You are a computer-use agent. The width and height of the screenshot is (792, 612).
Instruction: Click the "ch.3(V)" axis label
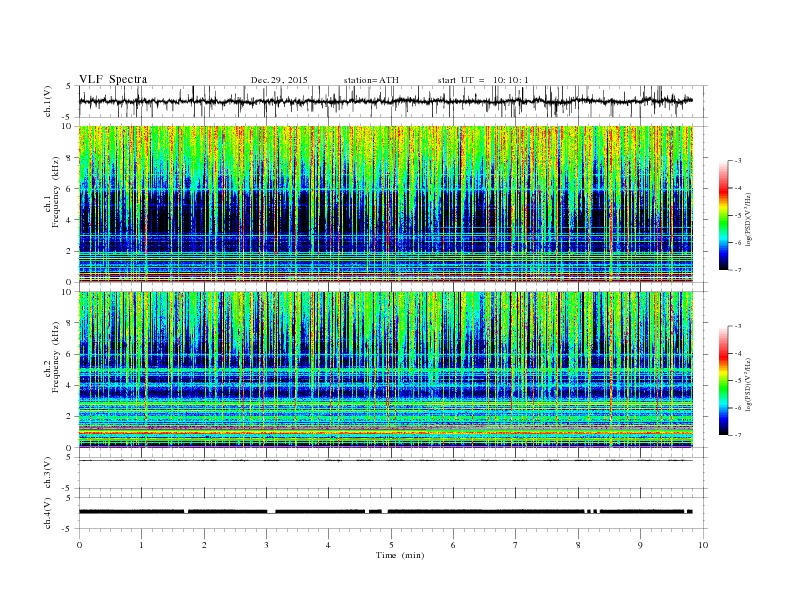48,473
